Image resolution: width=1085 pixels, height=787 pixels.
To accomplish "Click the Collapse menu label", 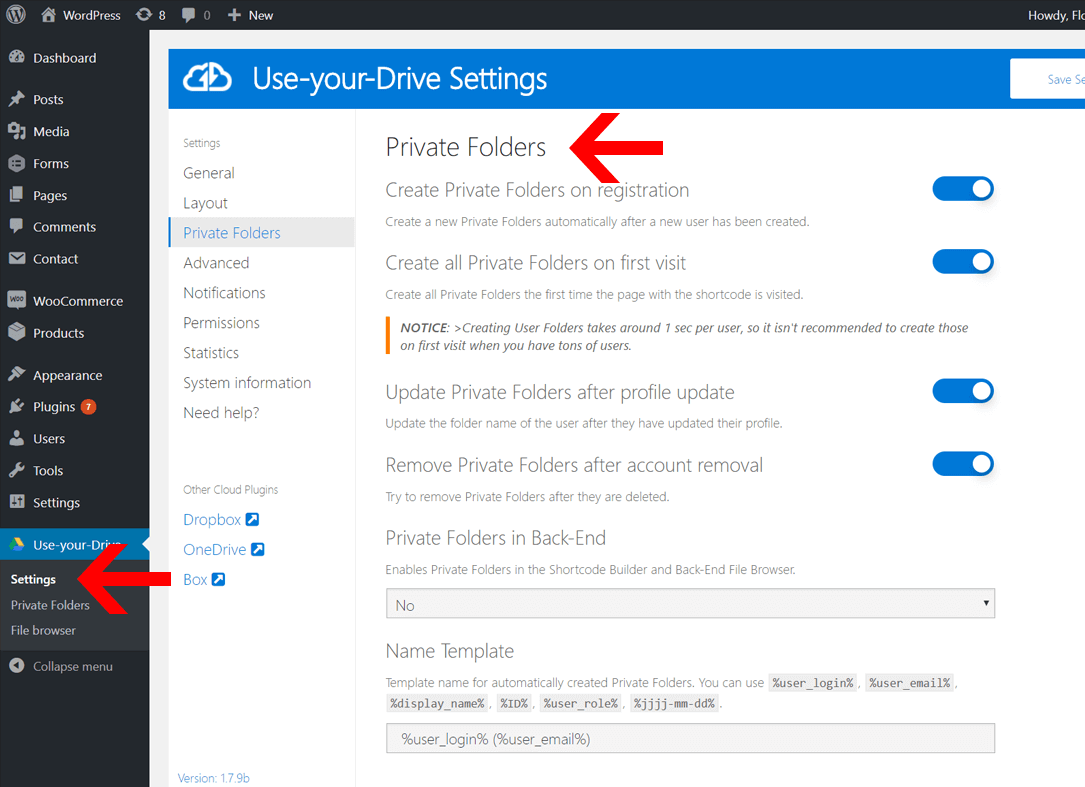I will coord(73,667).
